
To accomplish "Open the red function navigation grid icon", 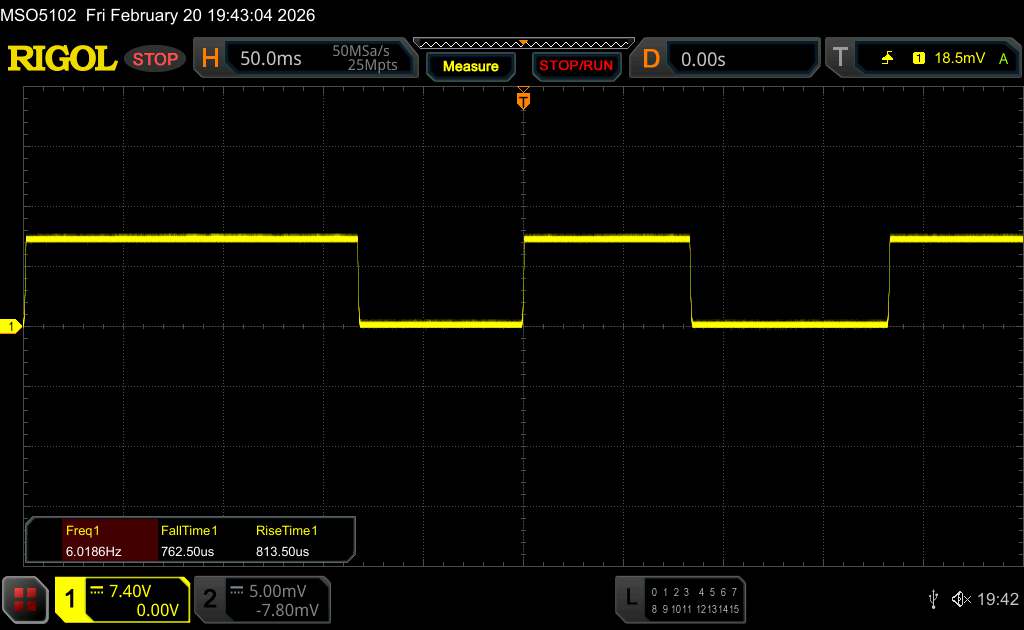I will click(26, 599).
